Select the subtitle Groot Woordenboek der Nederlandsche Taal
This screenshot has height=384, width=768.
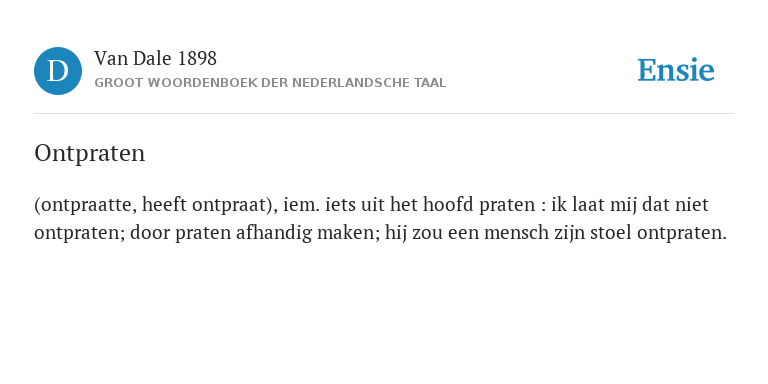point(270,83)
